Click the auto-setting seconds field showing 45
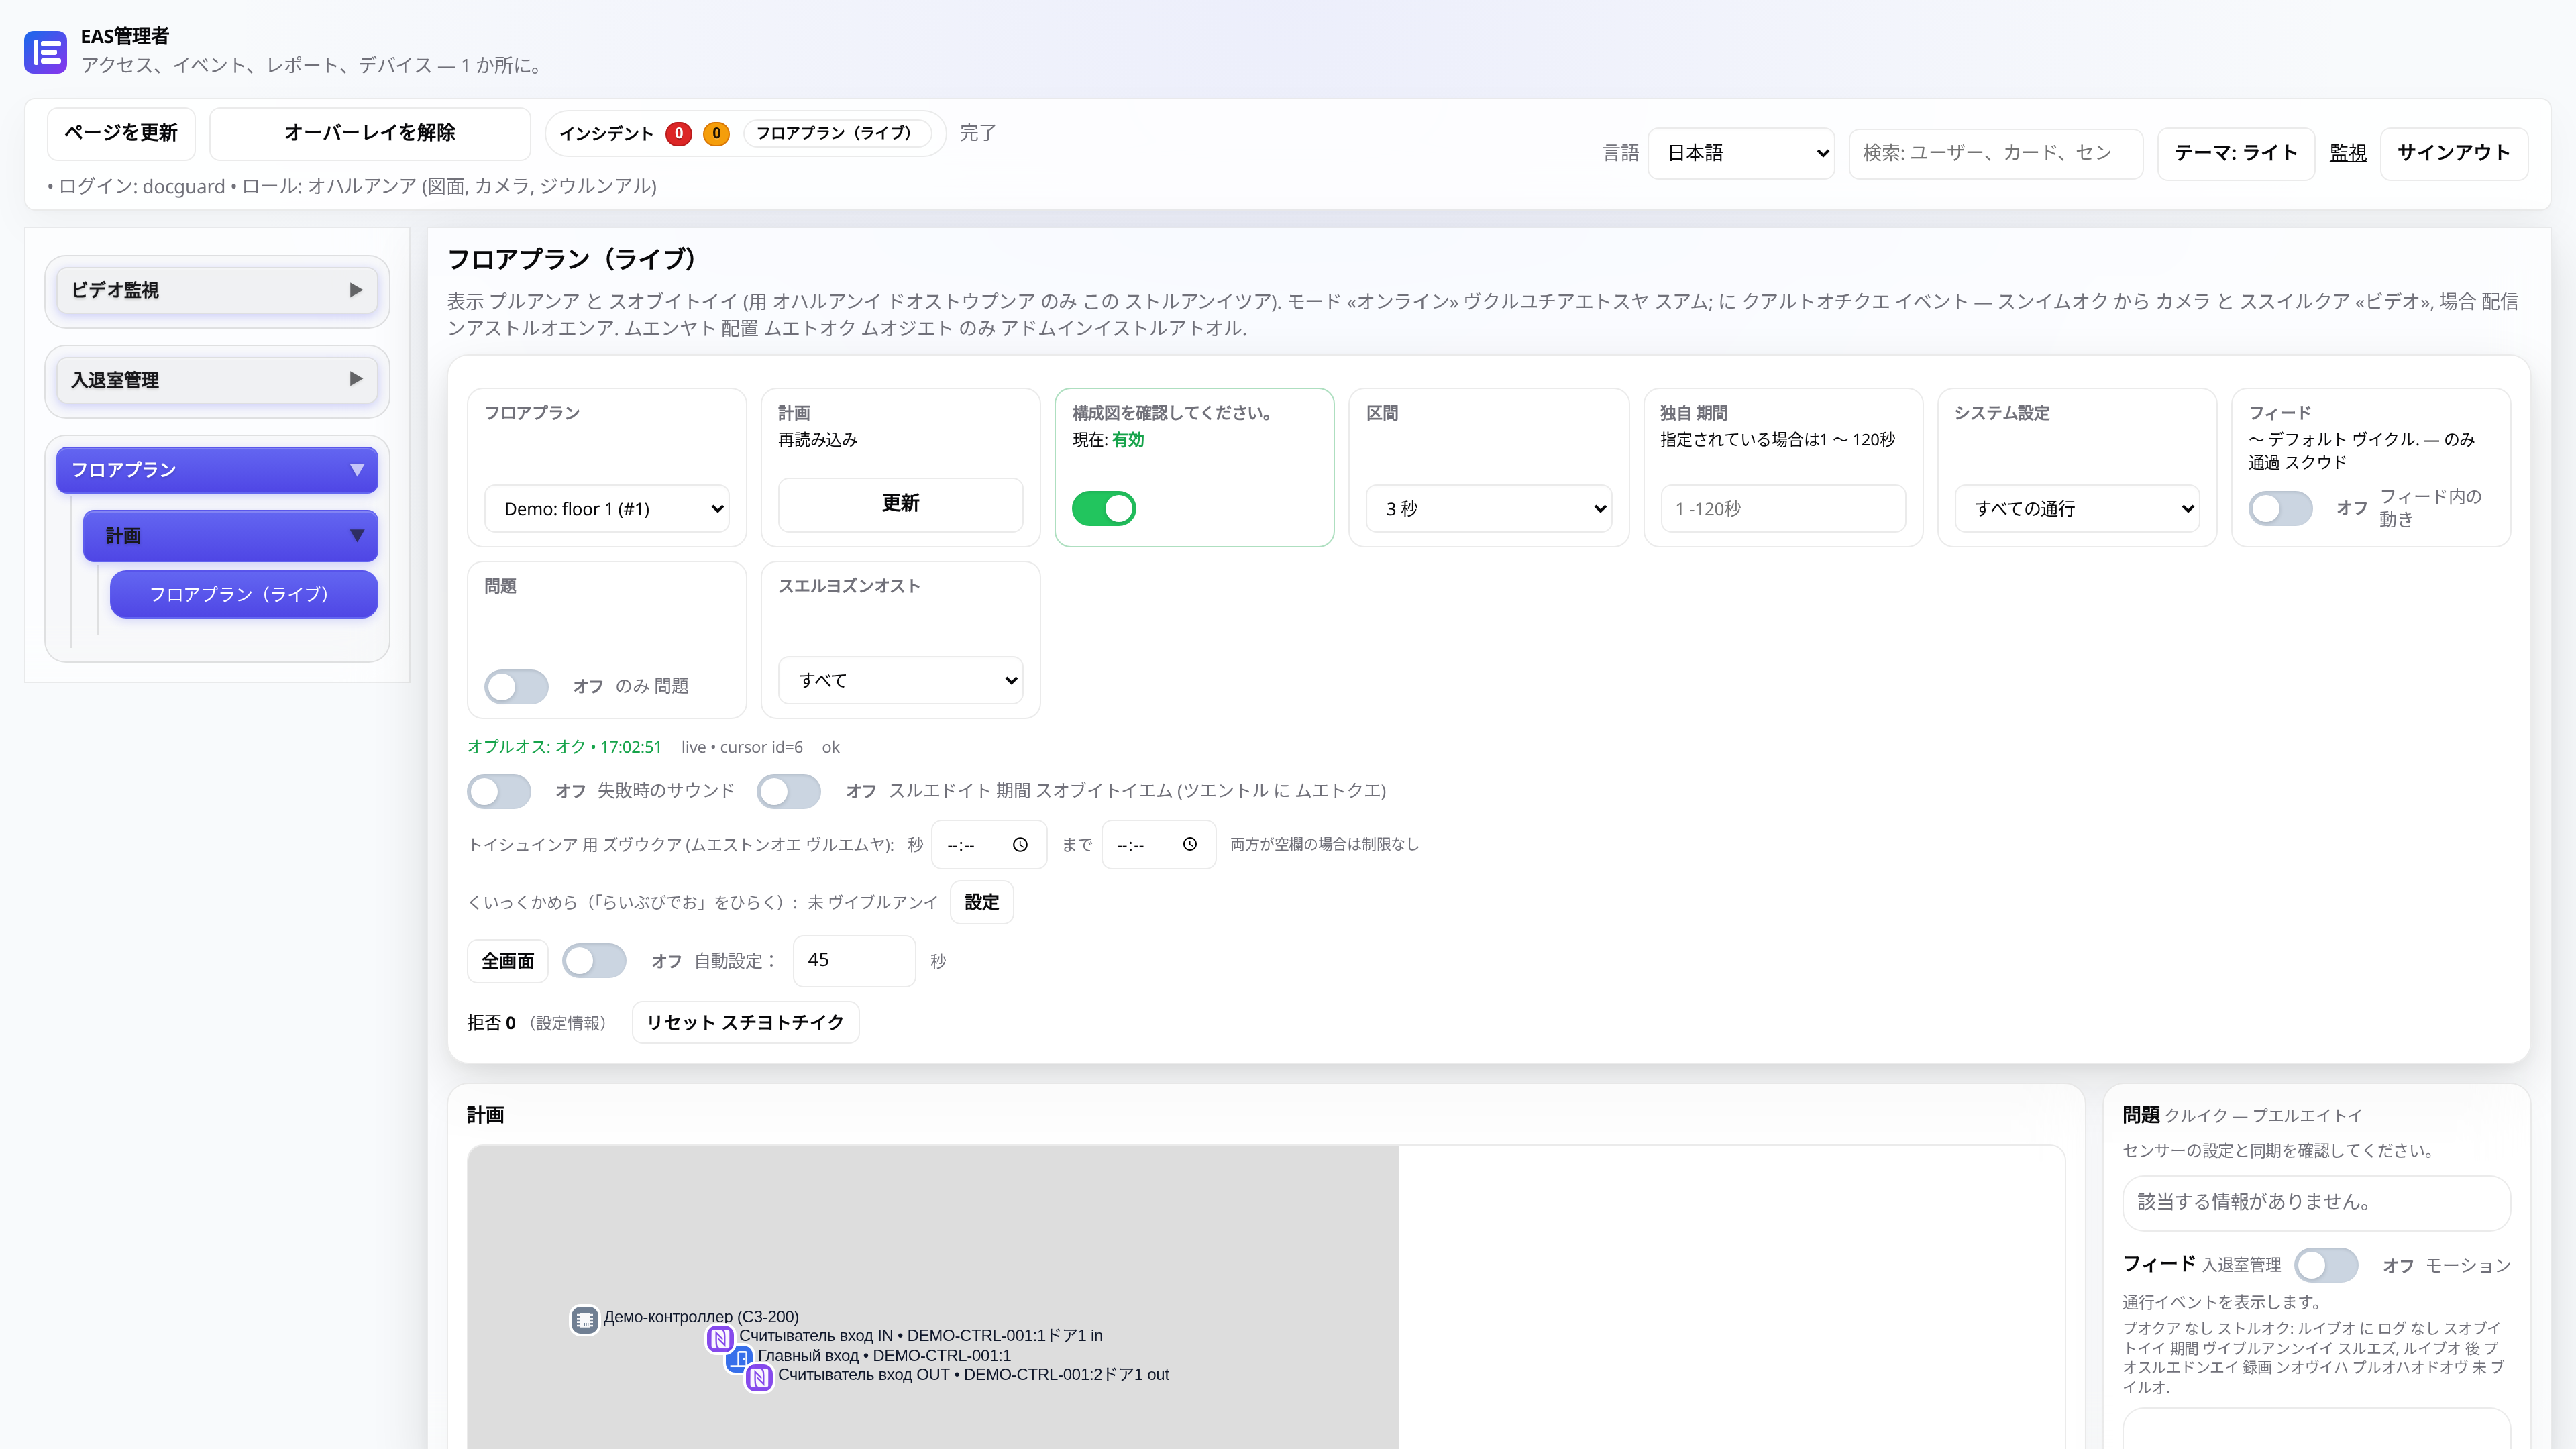 854,961
